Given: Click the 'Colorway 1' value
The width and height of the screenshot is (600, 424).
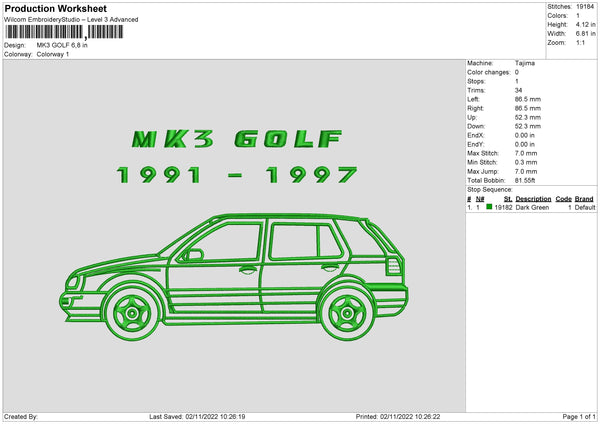Looking at the screenshot, I should [53, 54].
